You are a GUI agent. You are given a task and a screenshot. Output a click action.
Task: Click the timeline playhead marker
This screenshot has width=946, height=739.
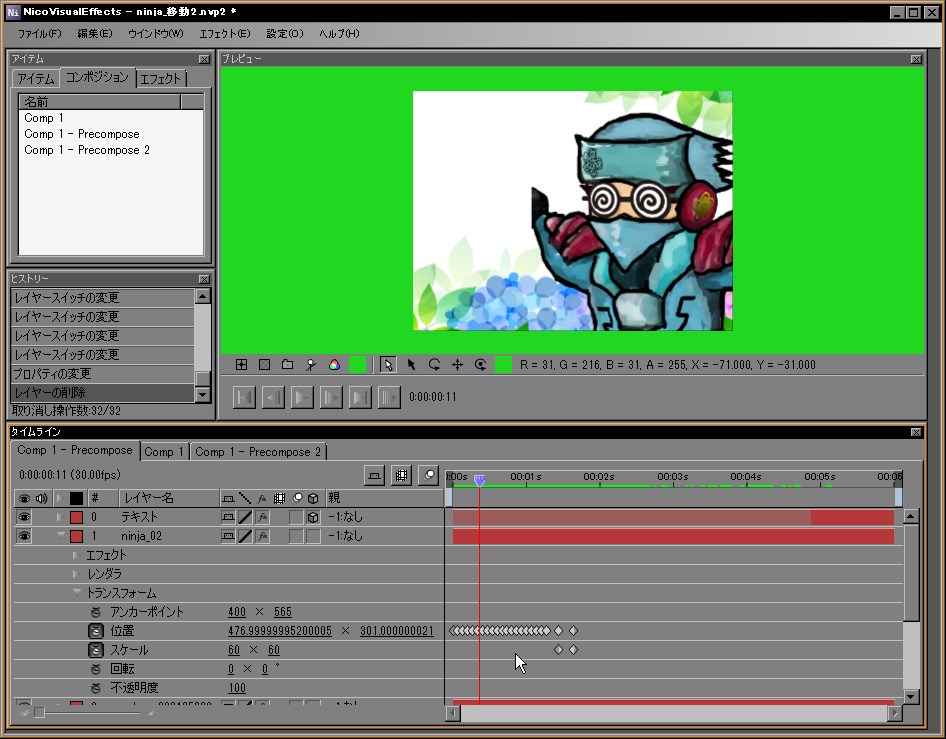(x=479, y=480)
